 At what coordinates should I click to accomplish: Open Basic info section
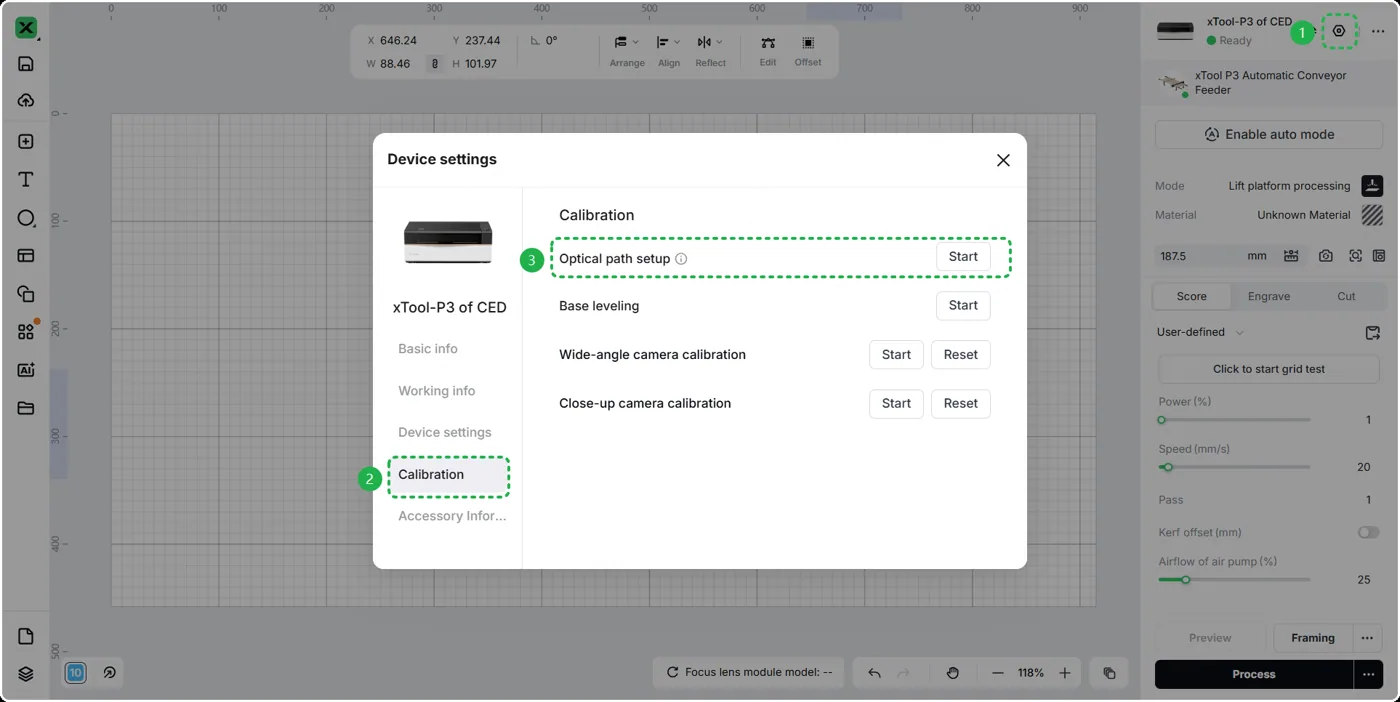(x=428, y=349)
